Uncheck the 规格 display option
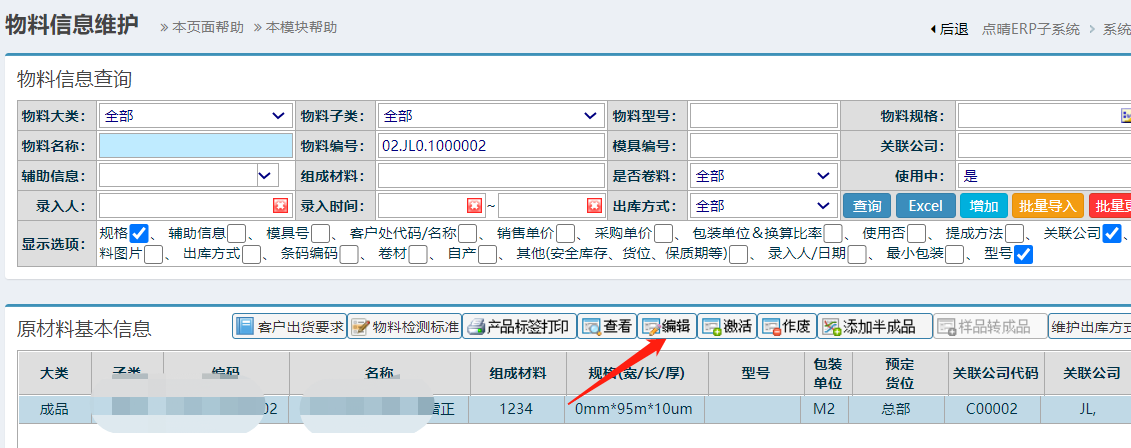The height and width of the screenshot is (448, 1131). pyautogui.click(x=139, y=233)
